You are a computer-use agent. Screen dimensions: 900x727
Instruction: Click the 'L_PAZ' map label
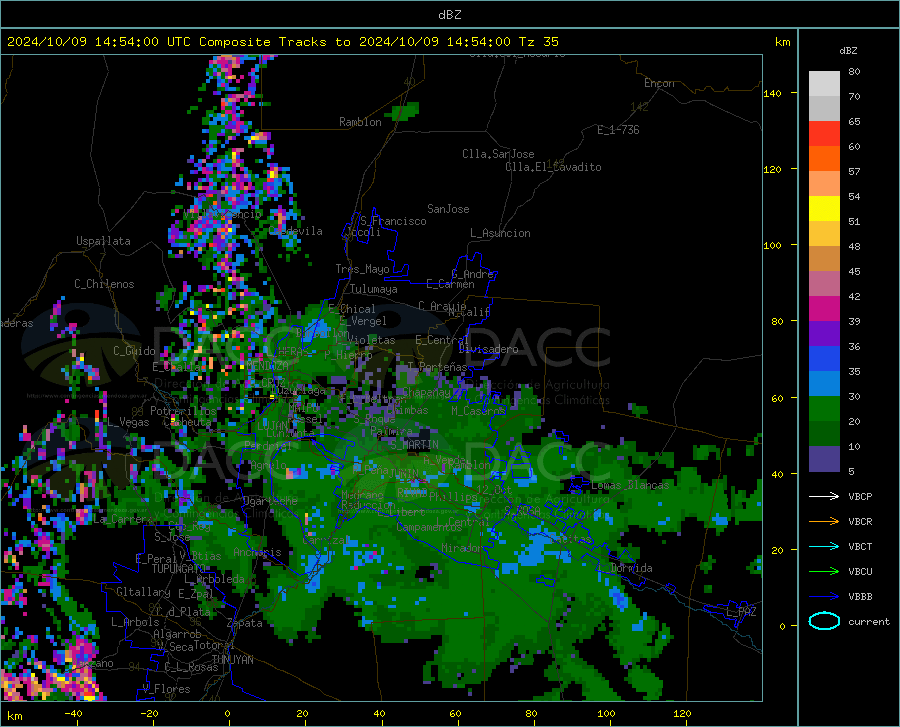tap(741, 612)
